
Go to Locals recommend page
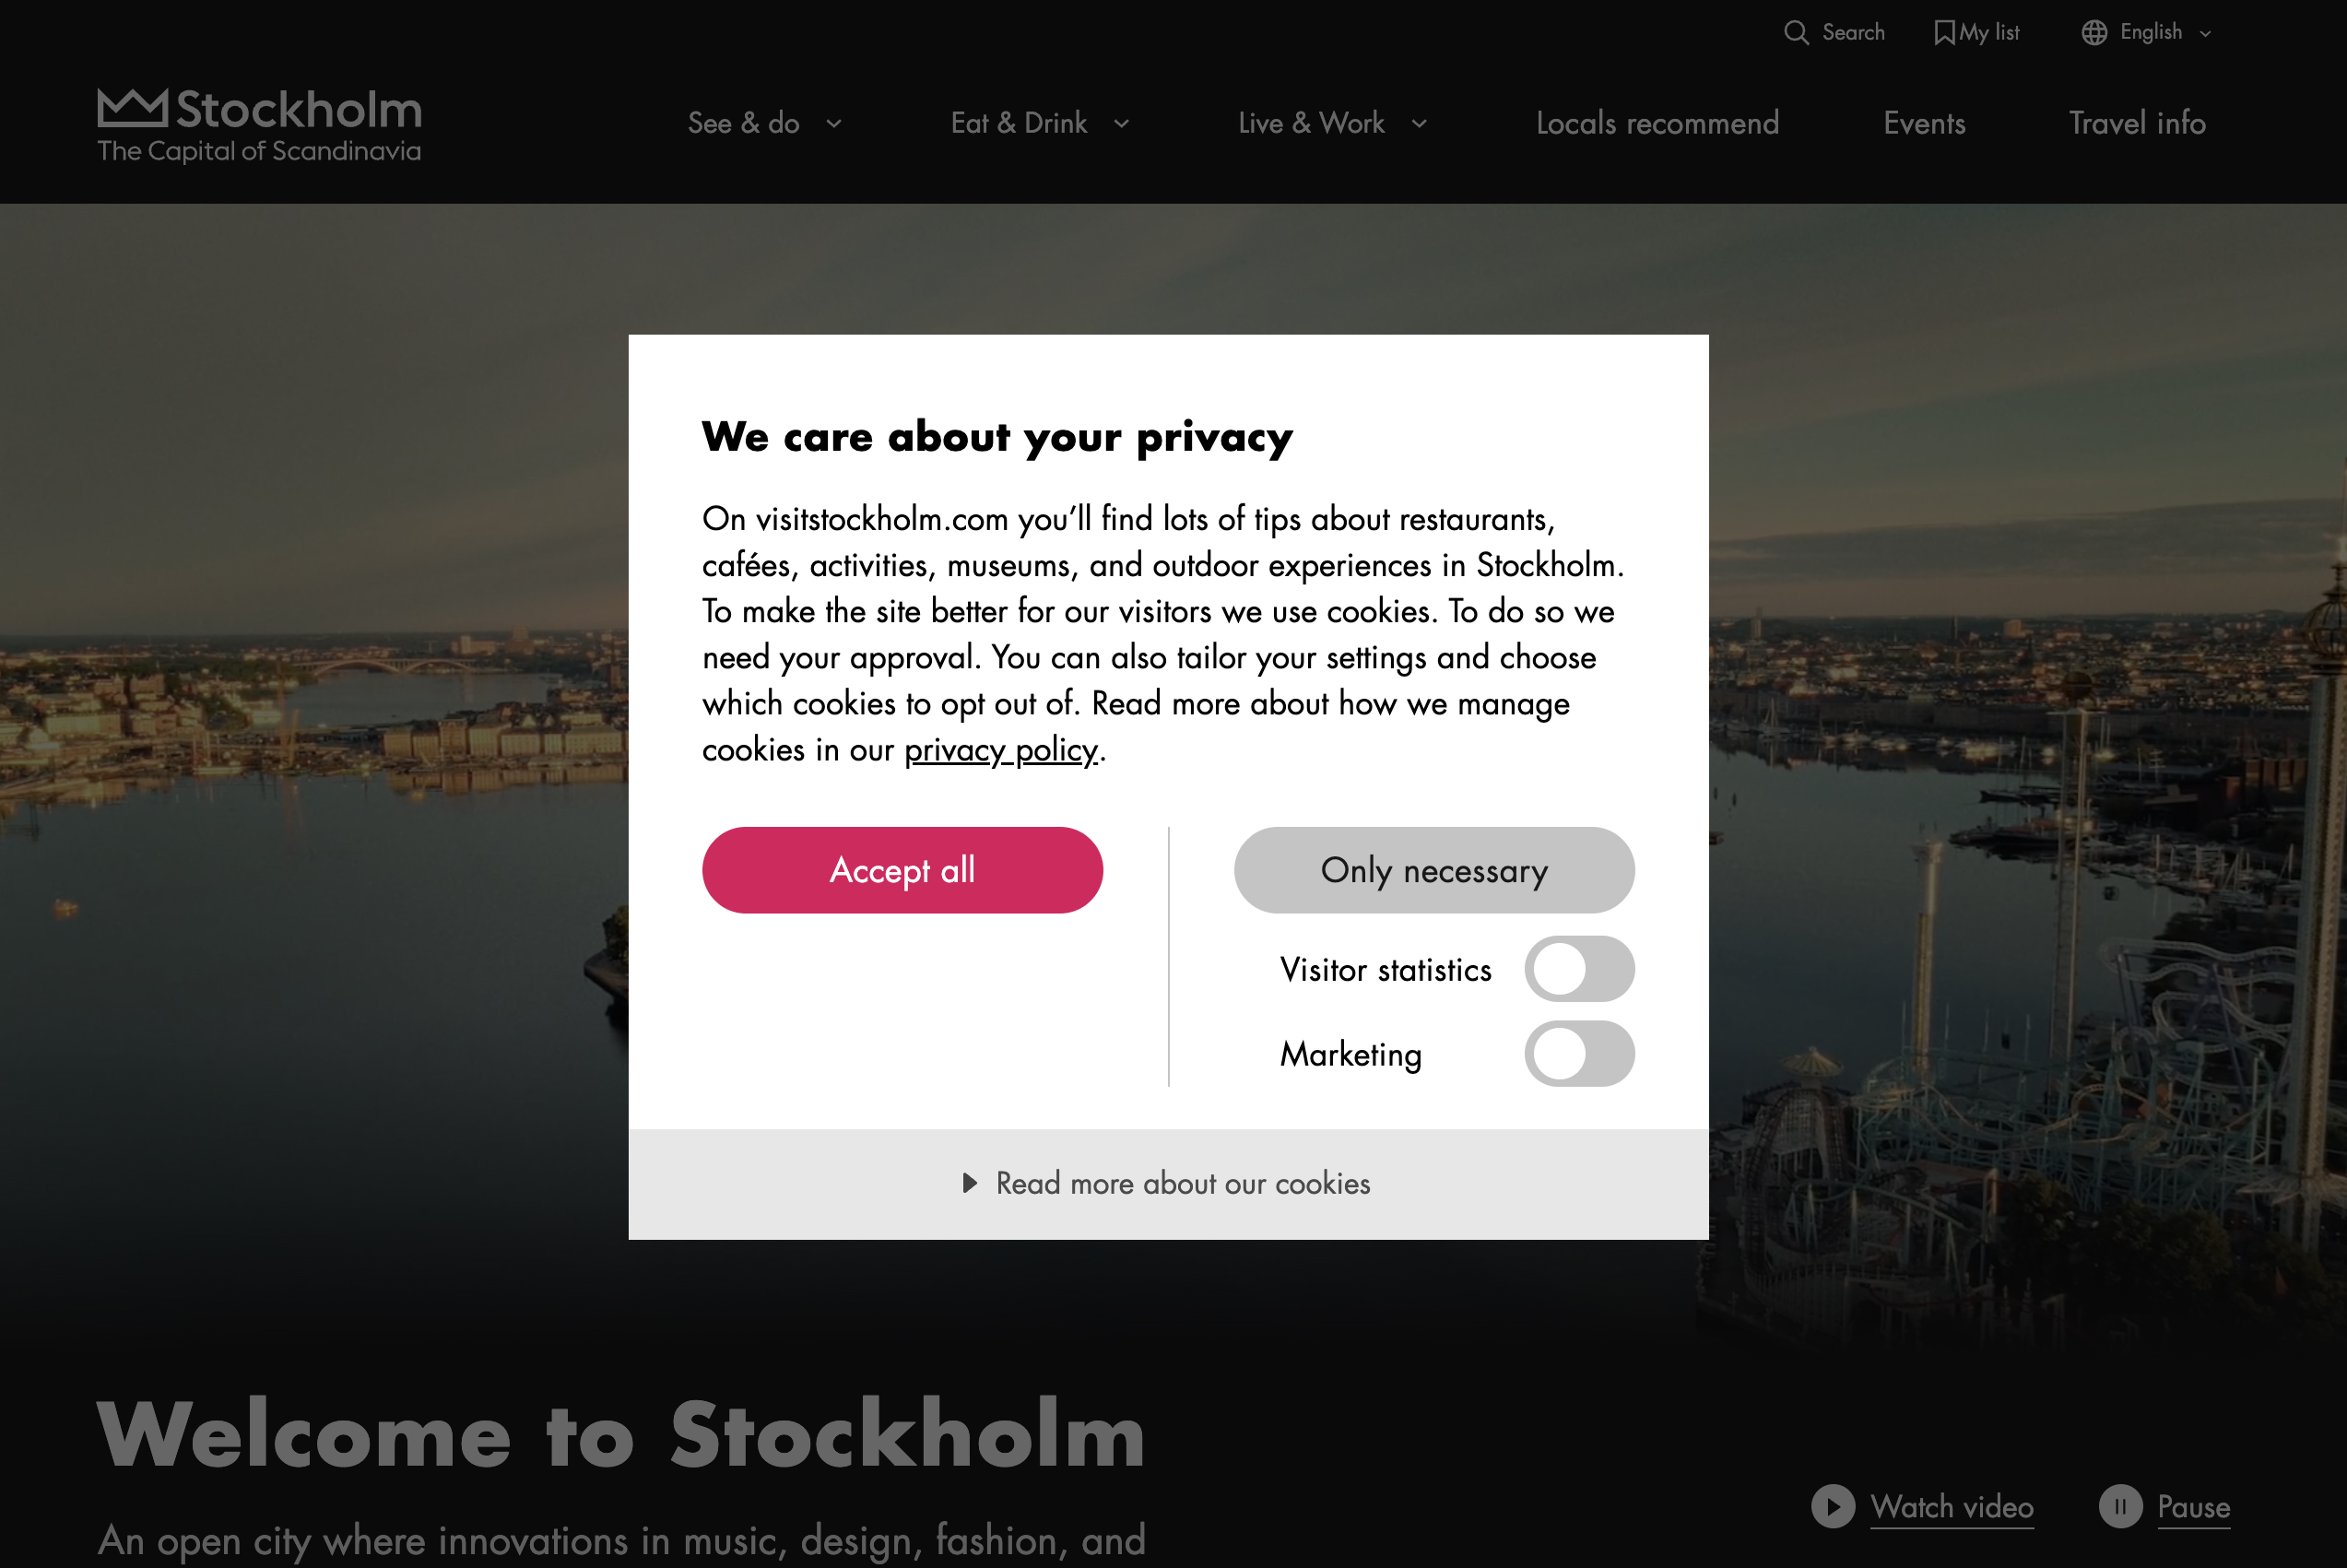1657,123
